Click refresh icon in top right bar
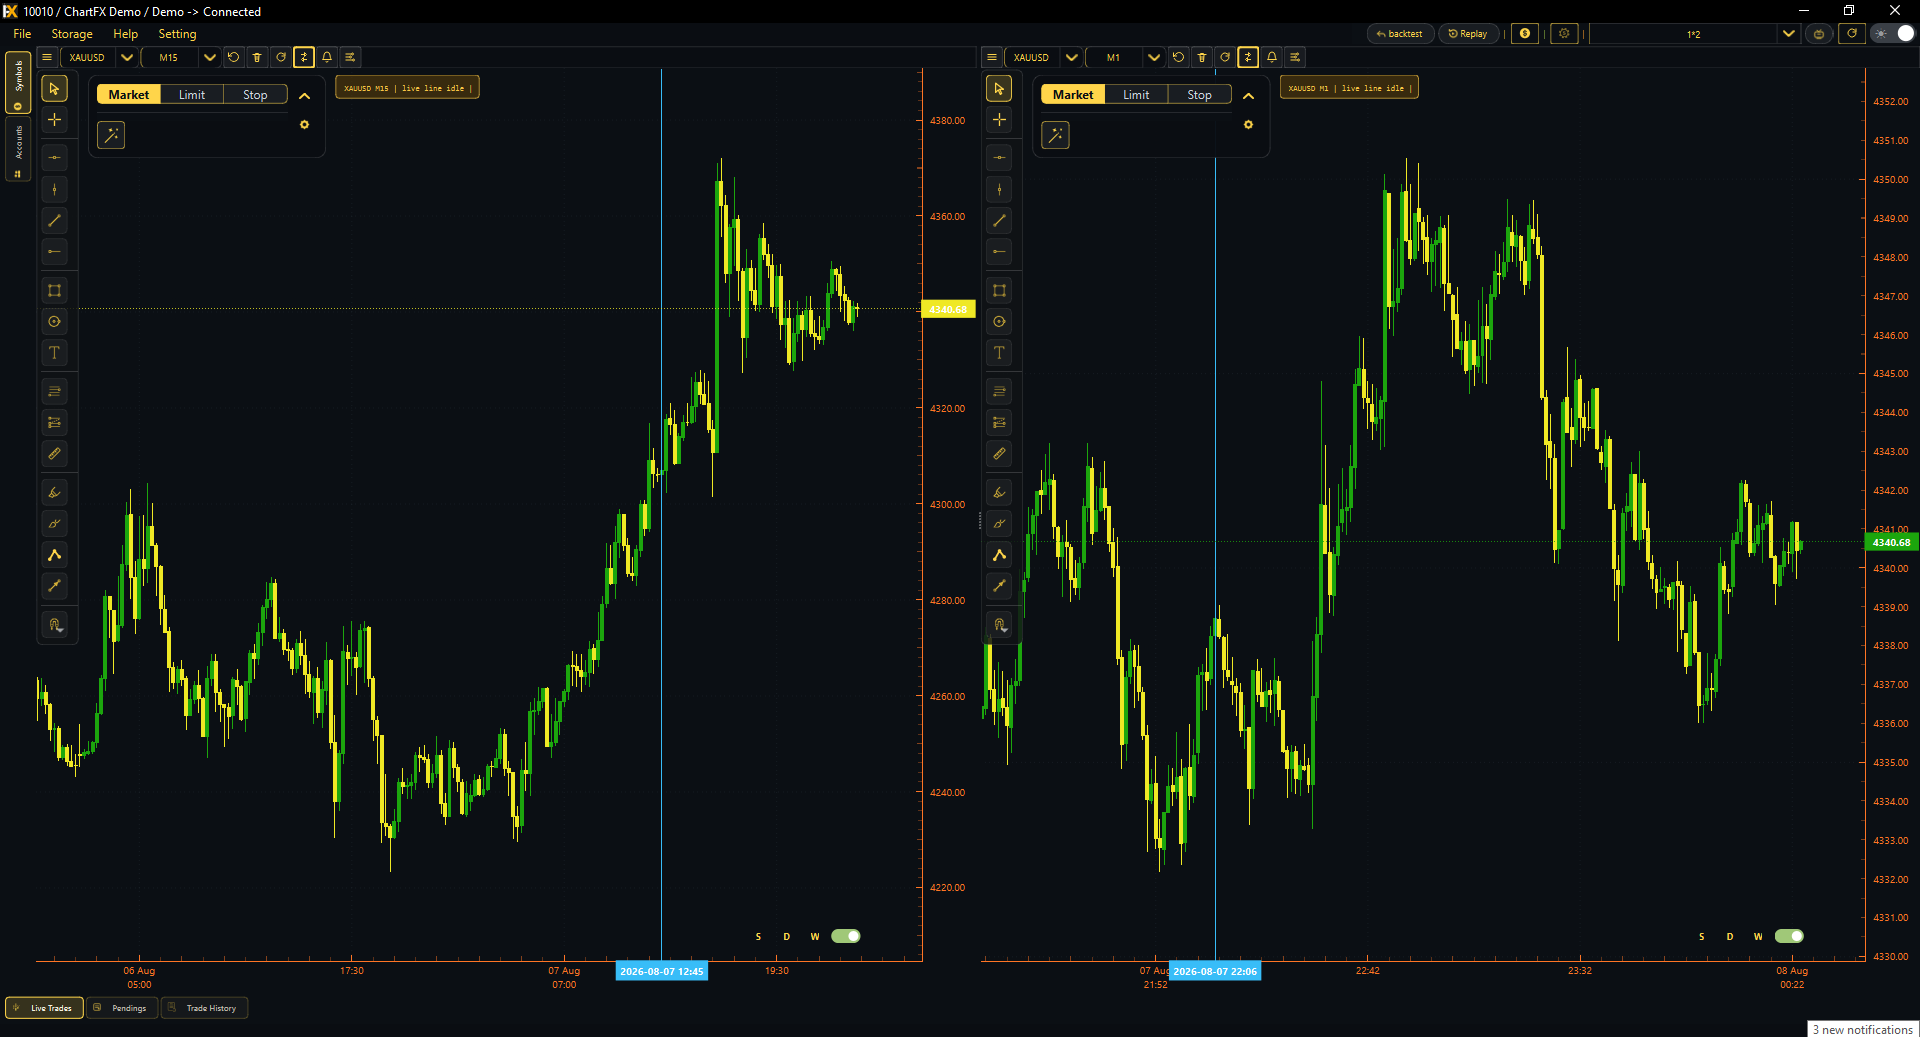 (x=1852, y=34)
